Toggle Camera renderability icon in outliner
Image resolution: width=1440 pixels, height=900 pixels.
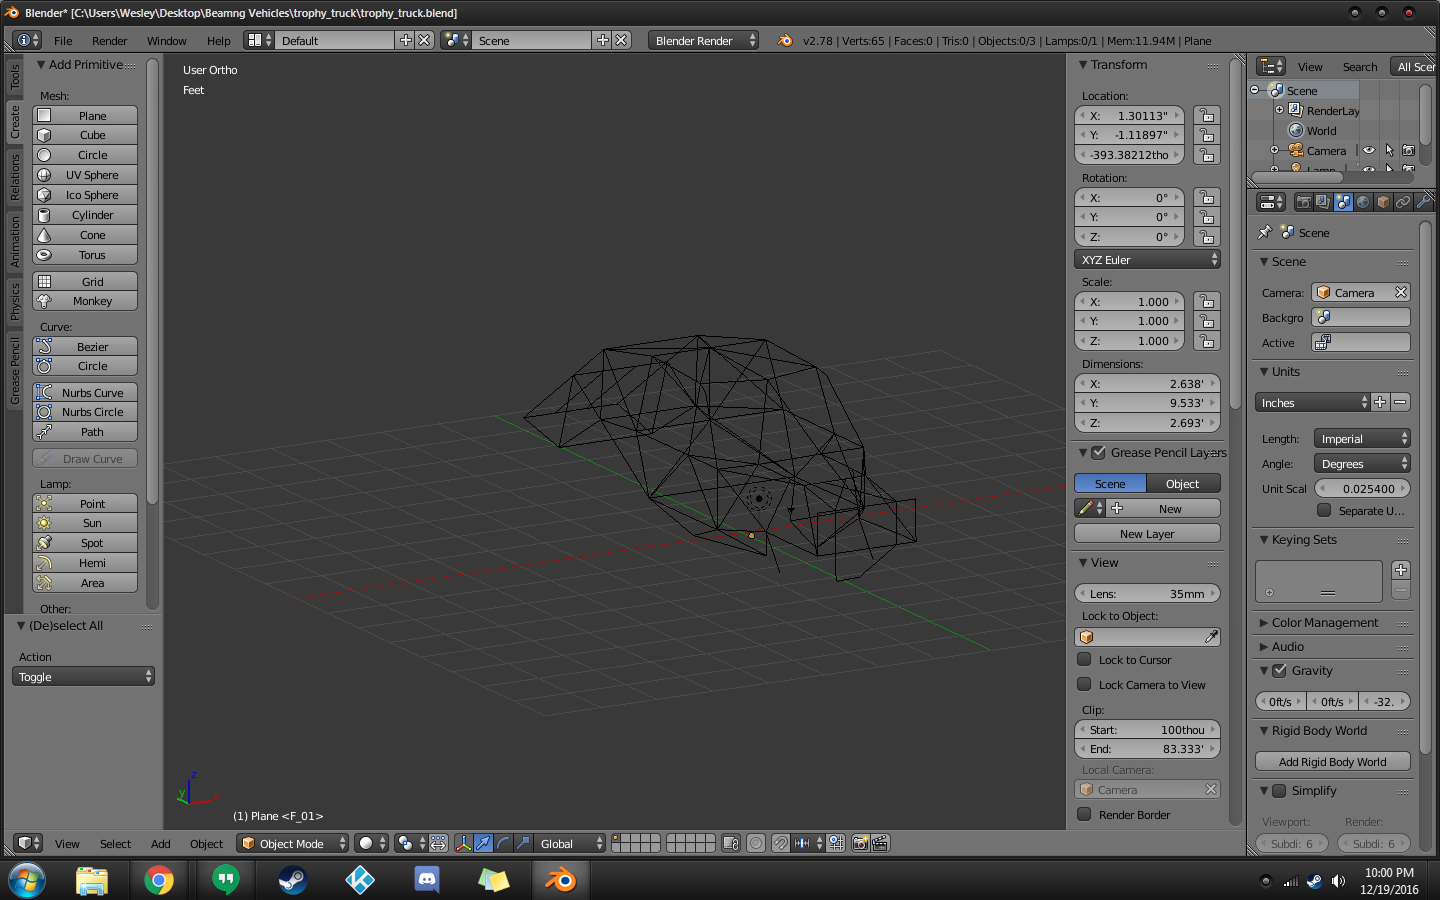[x=1408, y=151]
